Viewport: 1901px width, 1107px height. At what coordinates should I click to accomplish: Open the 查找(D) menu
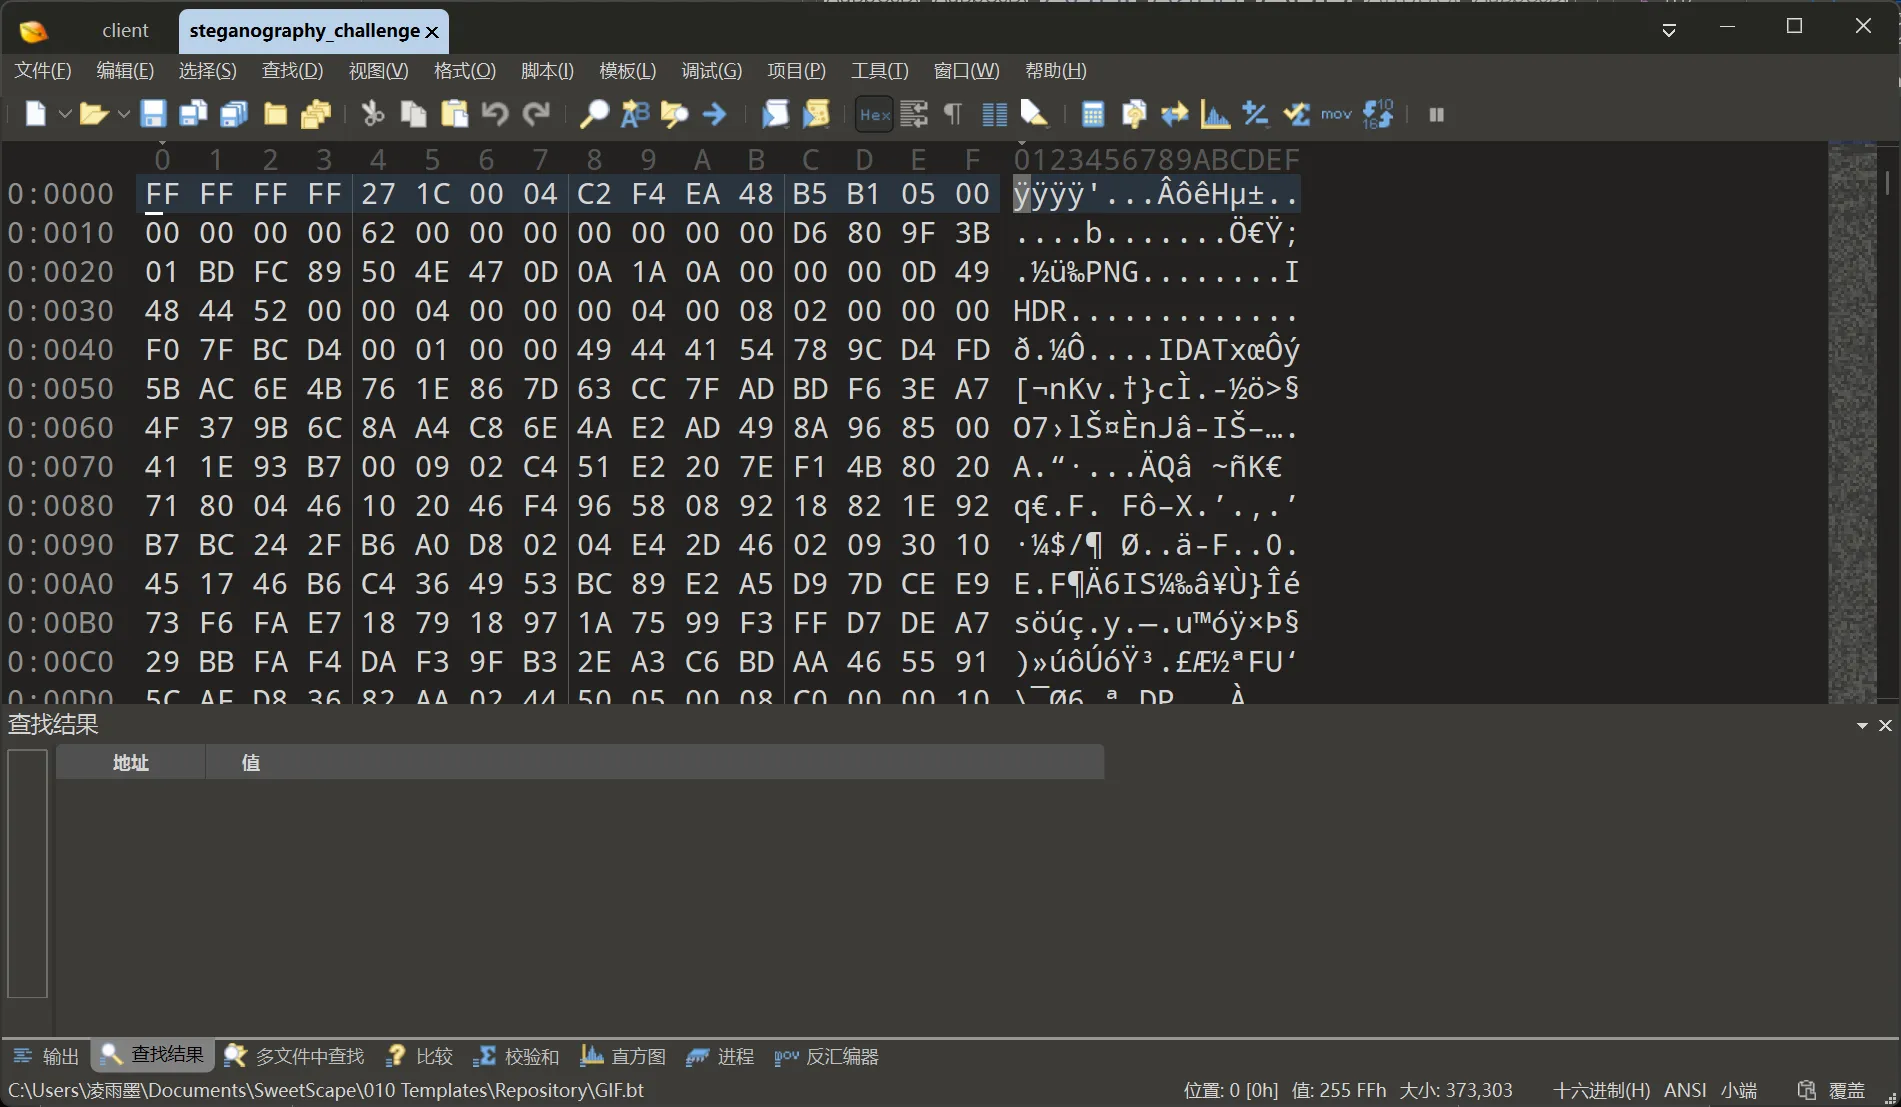[293, 71]
